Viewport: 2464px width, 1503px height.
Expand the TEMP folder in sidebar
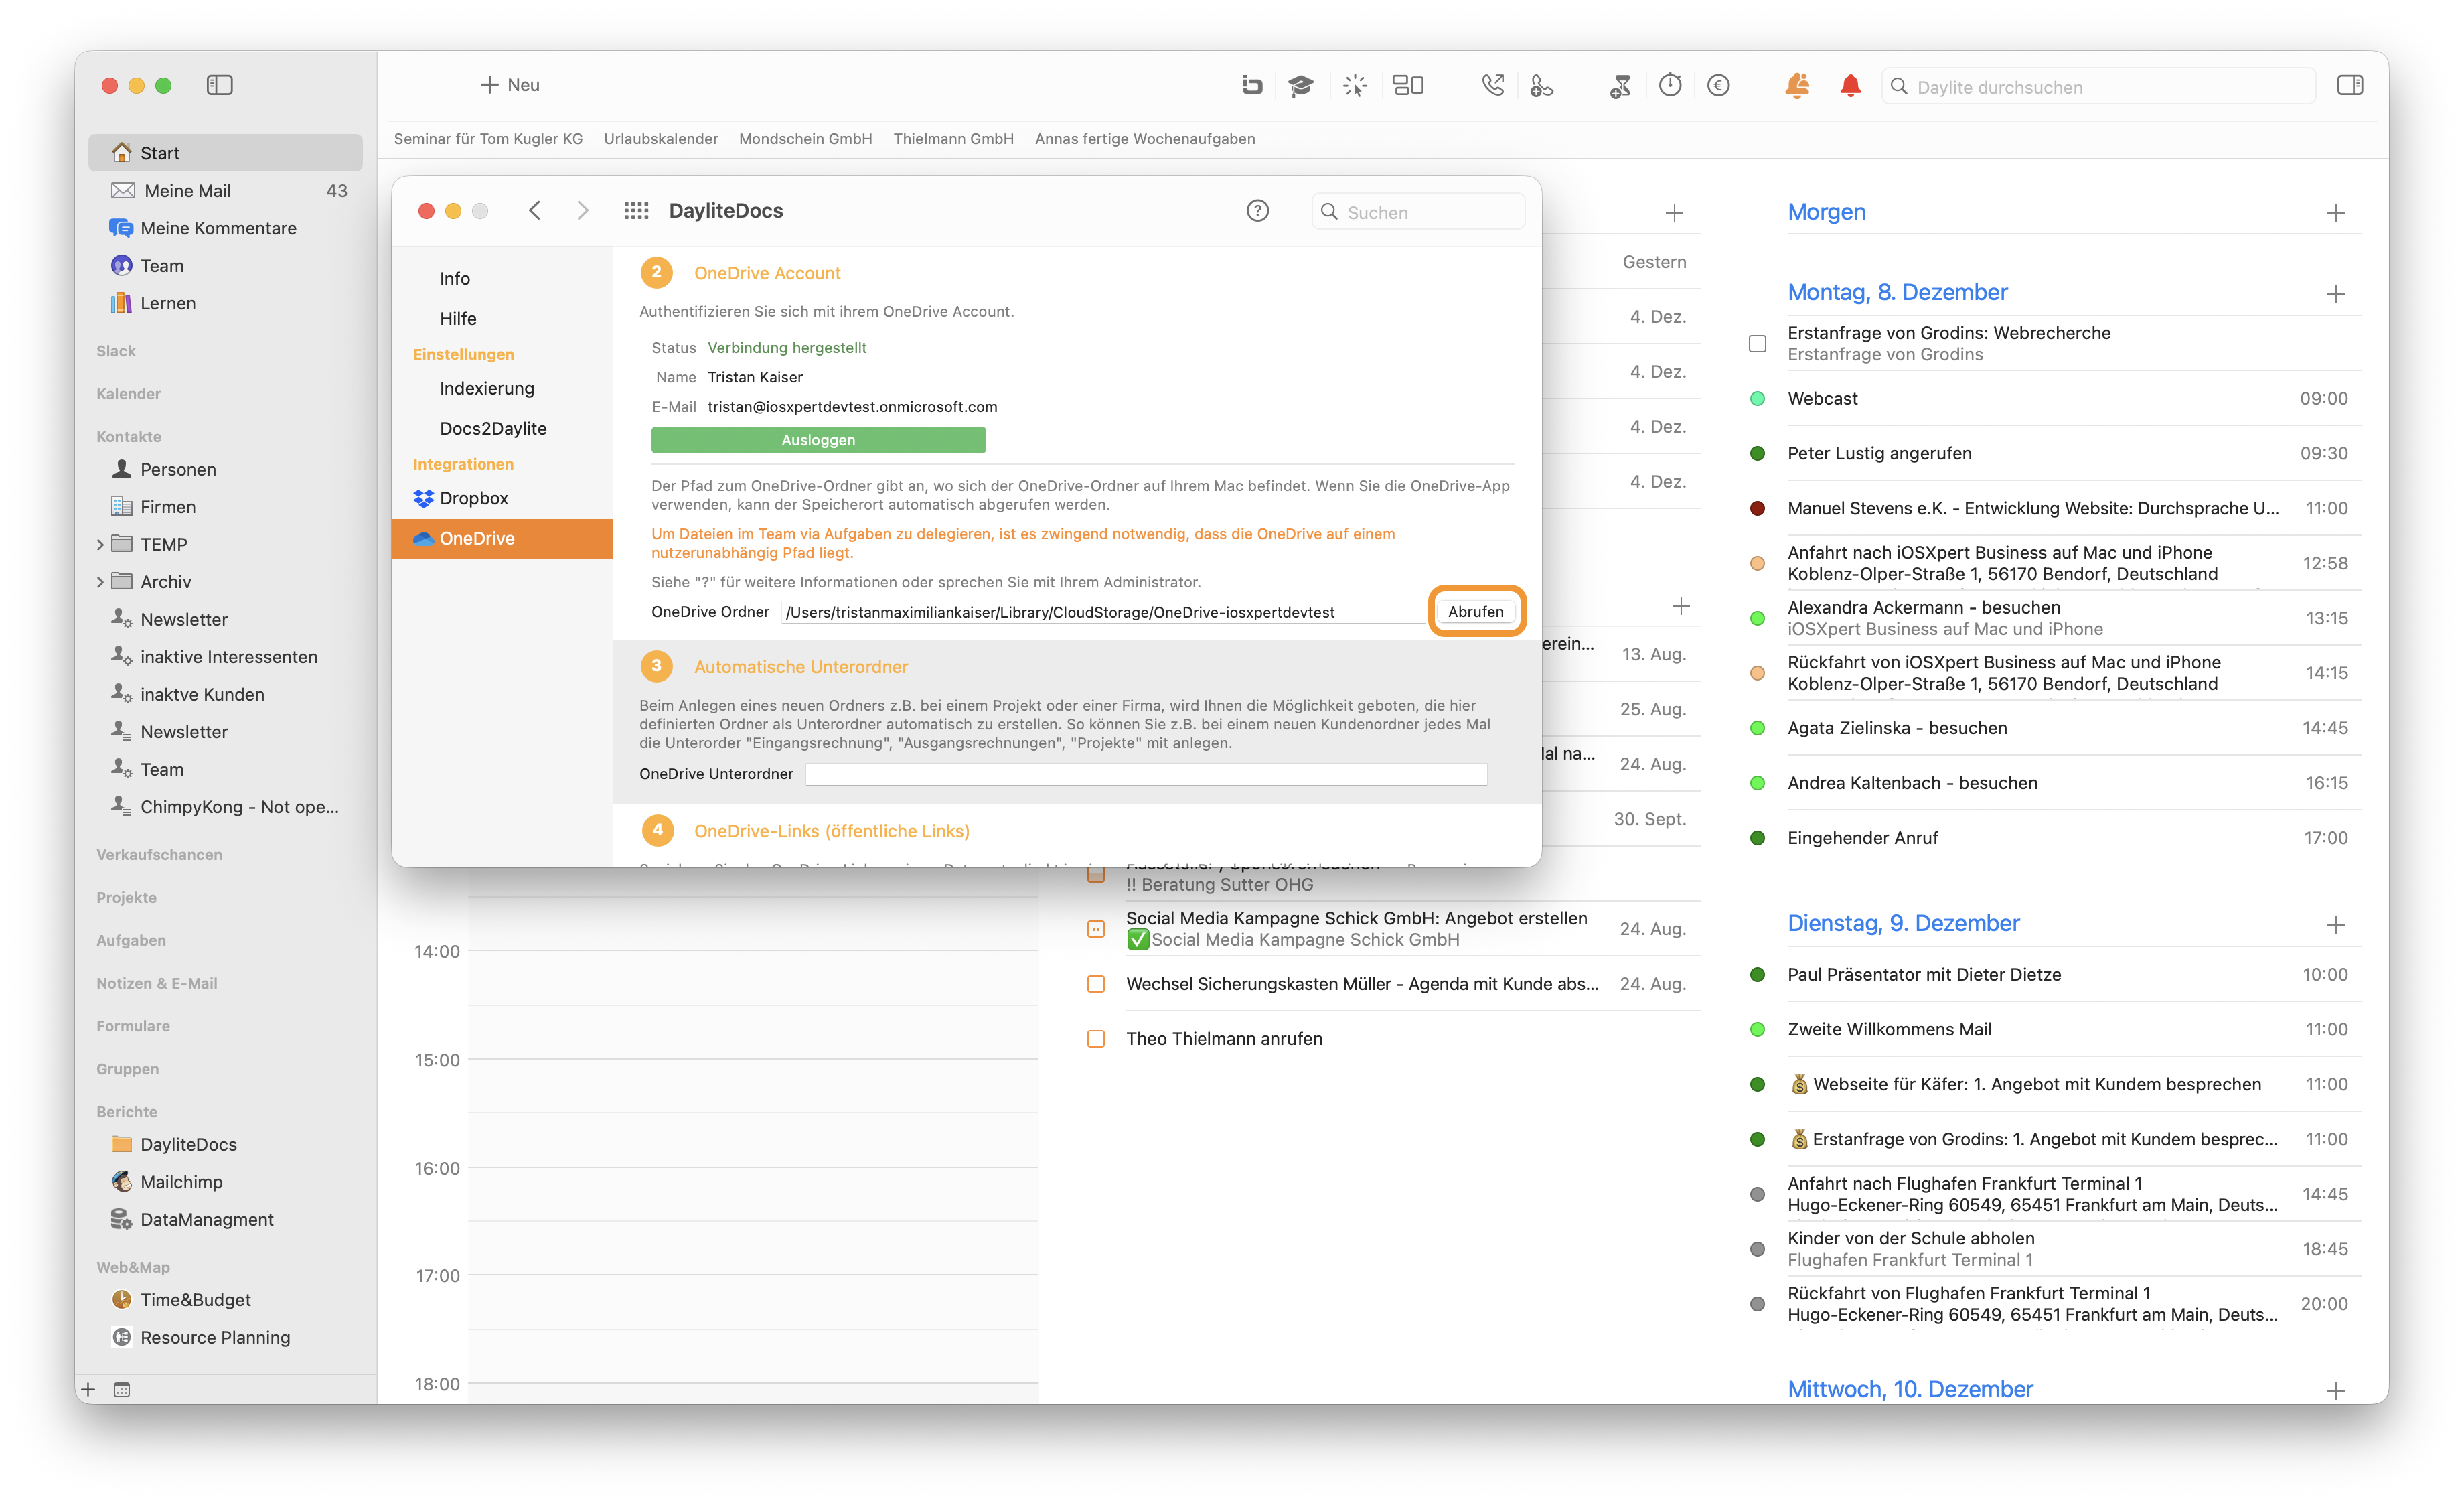100,544
